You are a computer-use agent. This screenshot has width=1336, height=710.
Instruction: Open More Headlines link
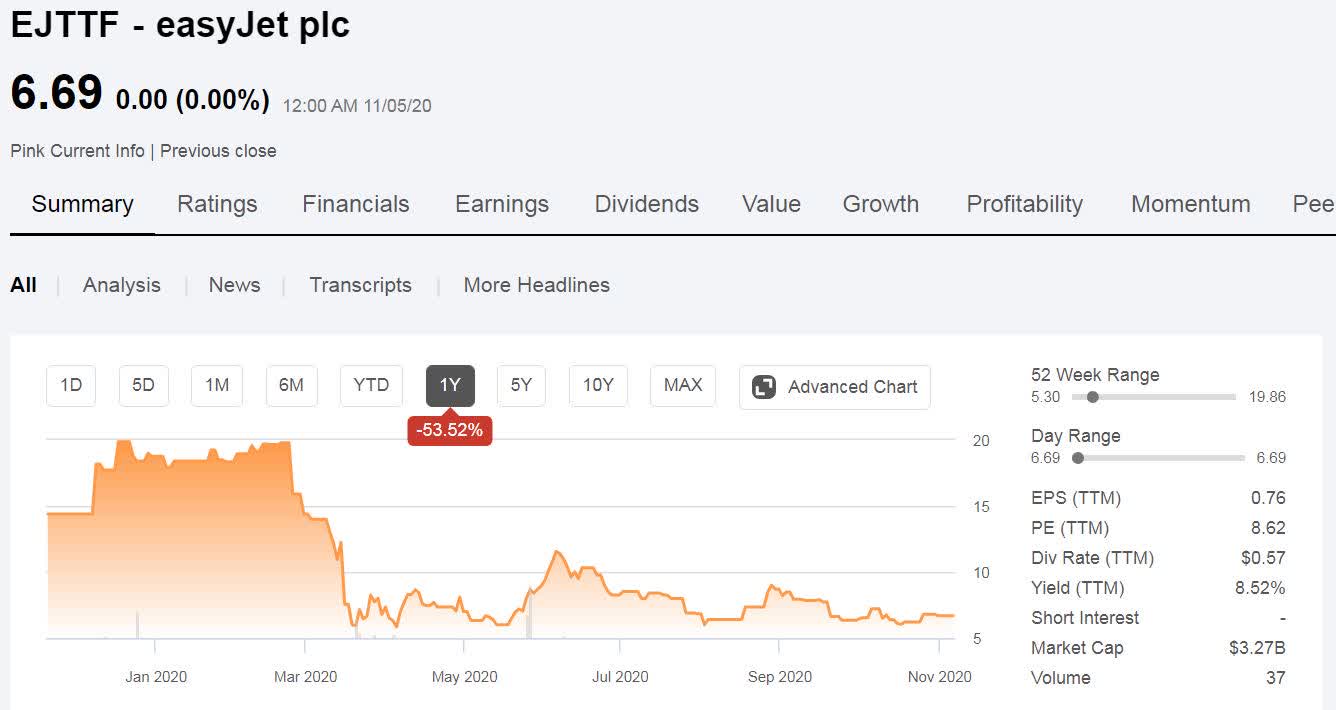click(x=537, y=285)
